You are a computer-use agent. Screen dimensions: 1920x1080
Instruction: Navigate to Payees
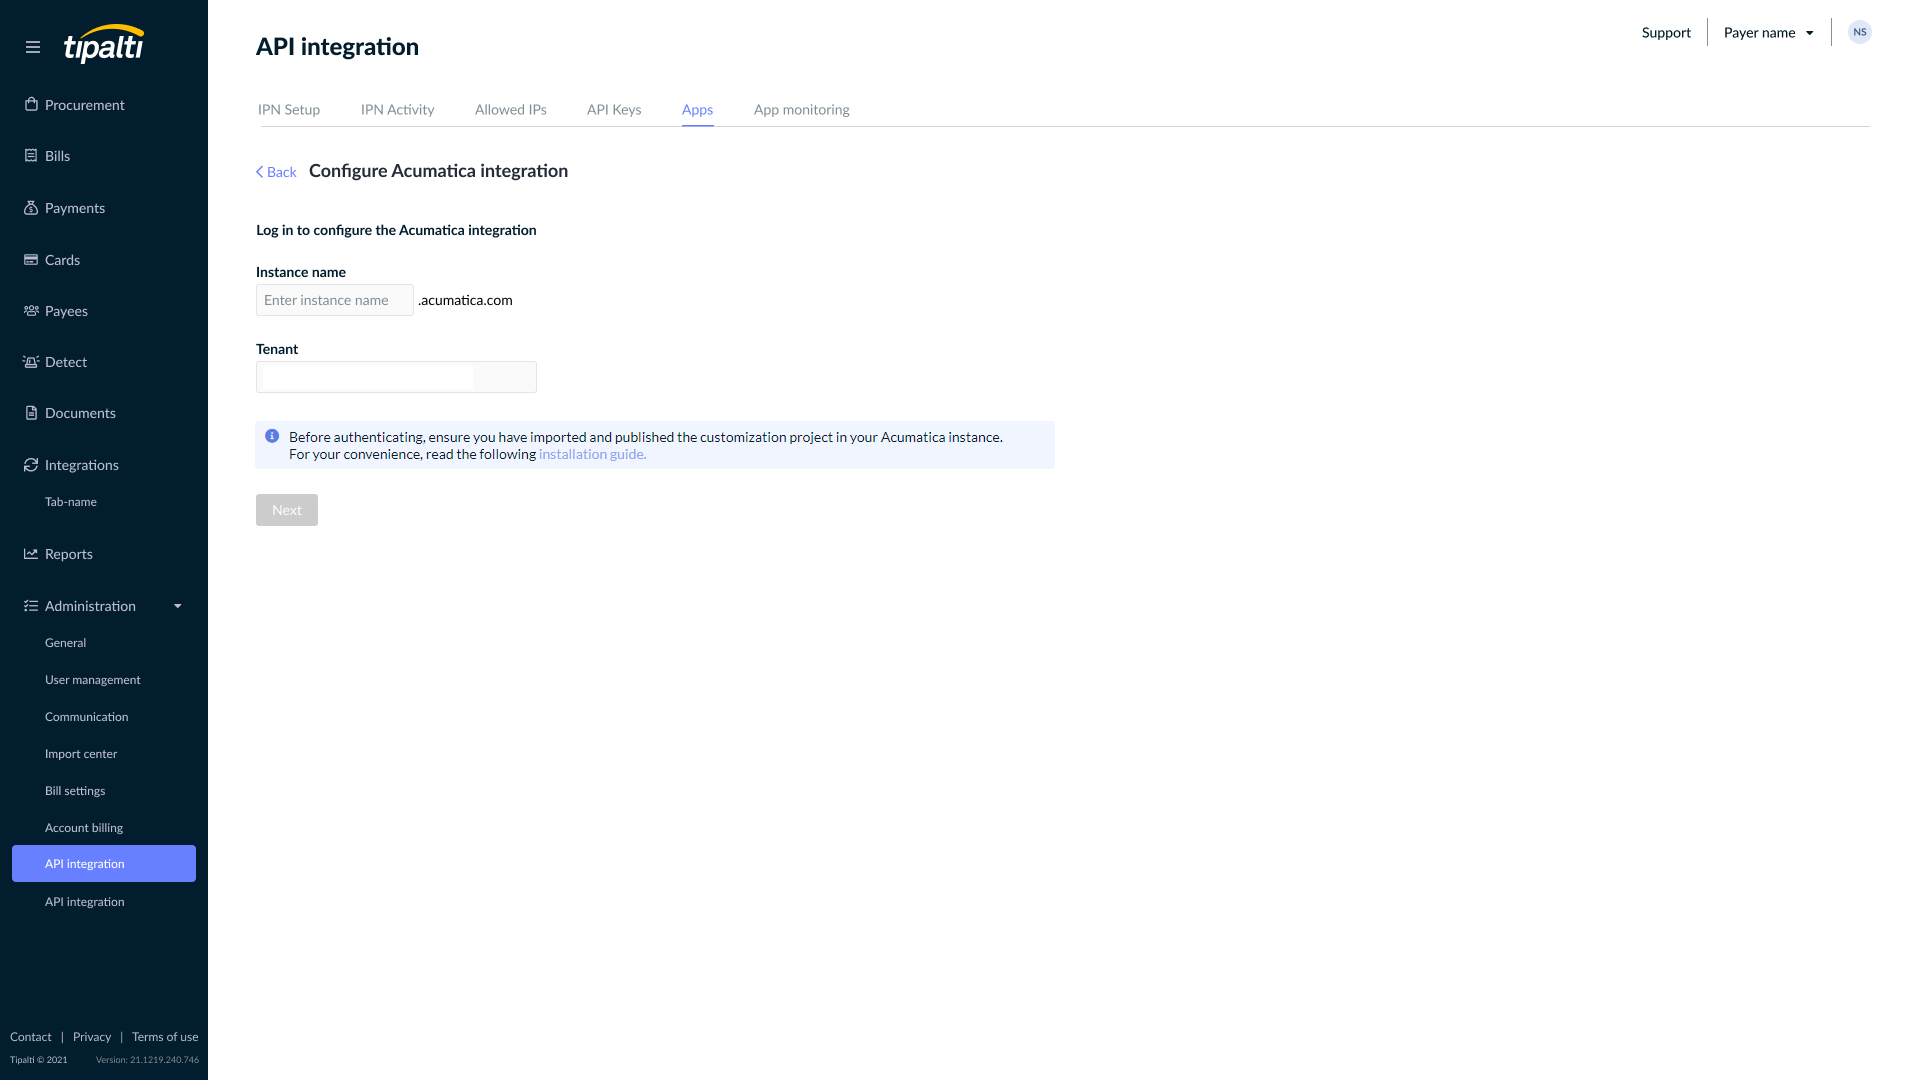66,311
